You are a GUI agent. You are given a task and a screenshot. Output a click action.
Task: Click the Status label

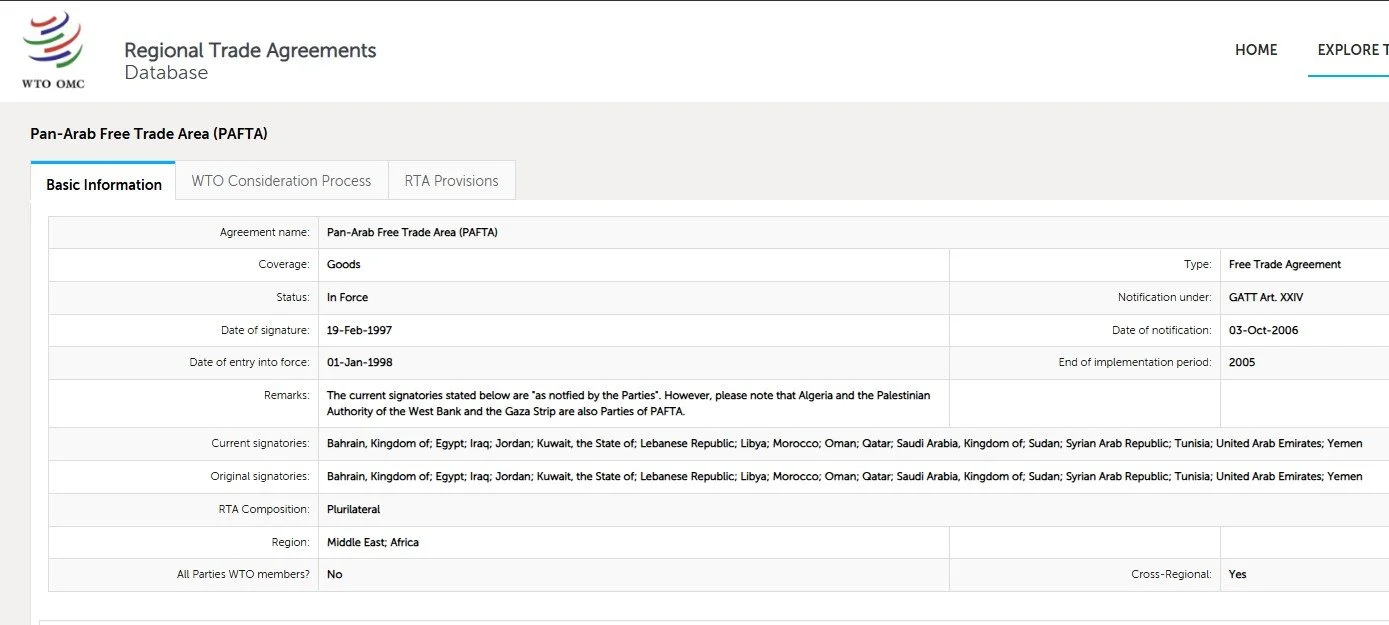(x=293, y=298)
